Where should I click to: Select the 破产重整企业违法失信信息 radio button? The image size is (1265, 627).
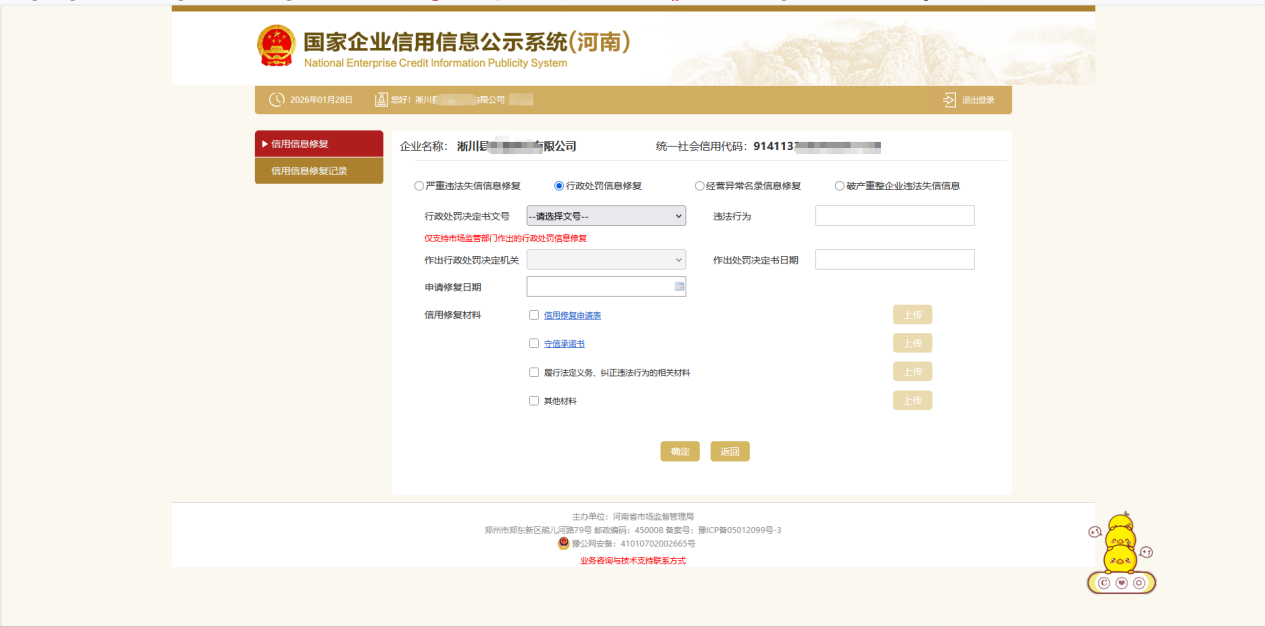pyautogui.click(x=840, y=185)
